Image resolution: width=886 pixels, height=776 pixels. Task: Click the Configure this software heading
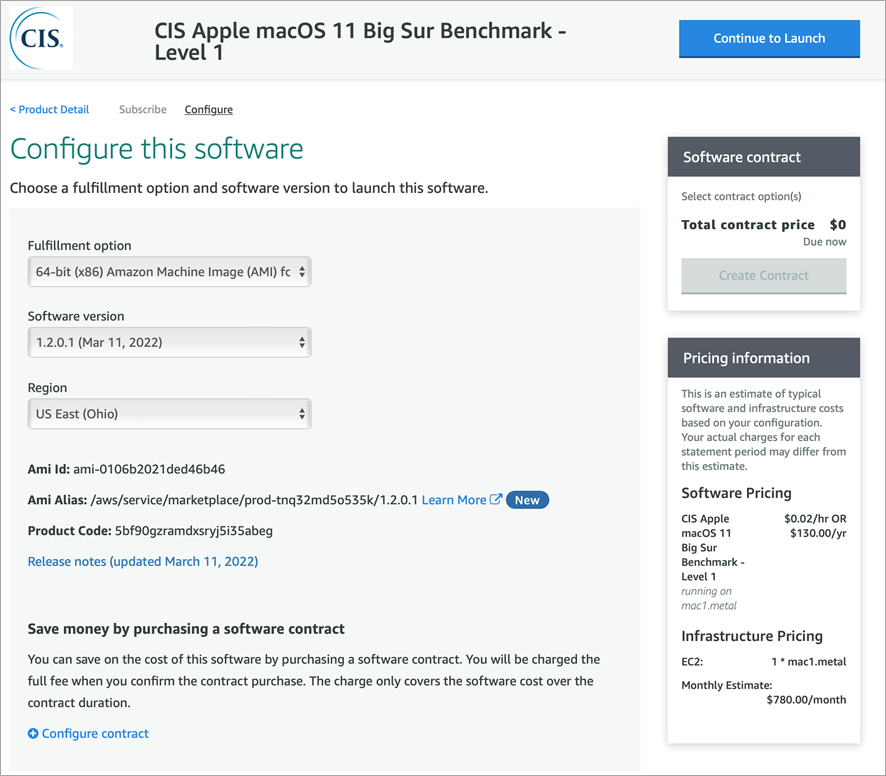[157, 149]
